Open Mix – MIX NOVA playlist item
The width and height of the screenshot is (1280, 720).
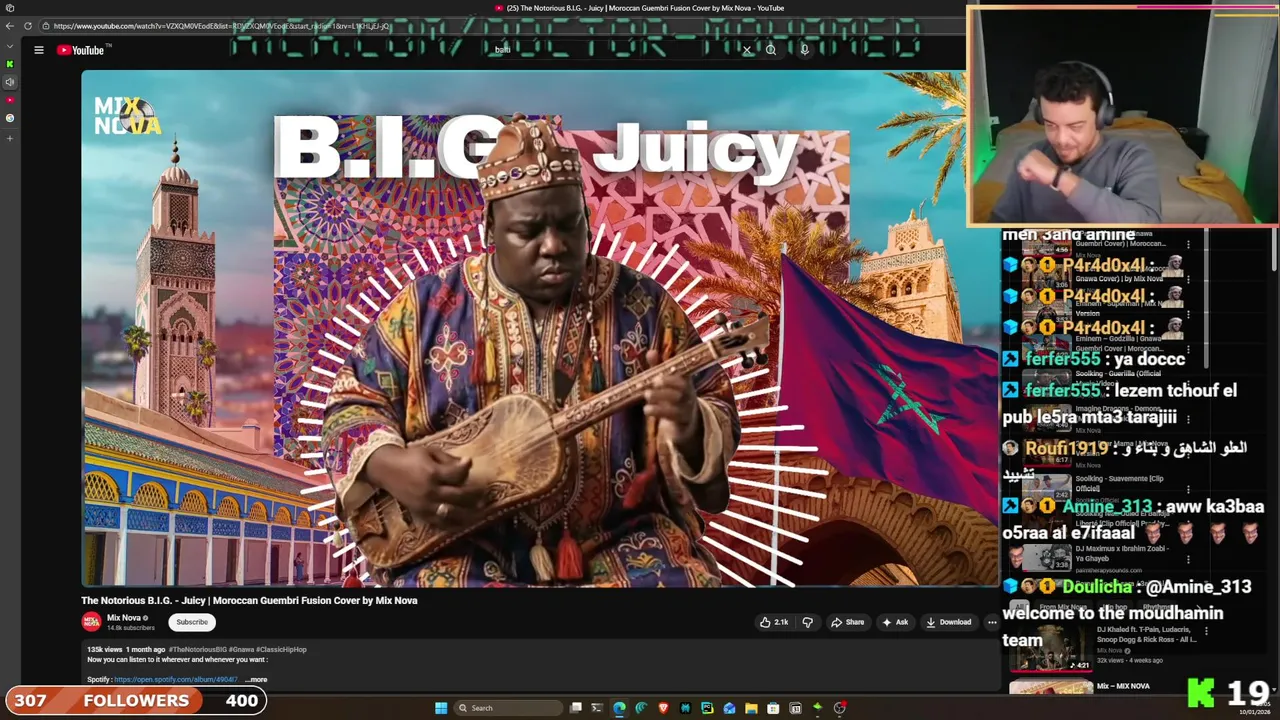tap(1123, 686)
